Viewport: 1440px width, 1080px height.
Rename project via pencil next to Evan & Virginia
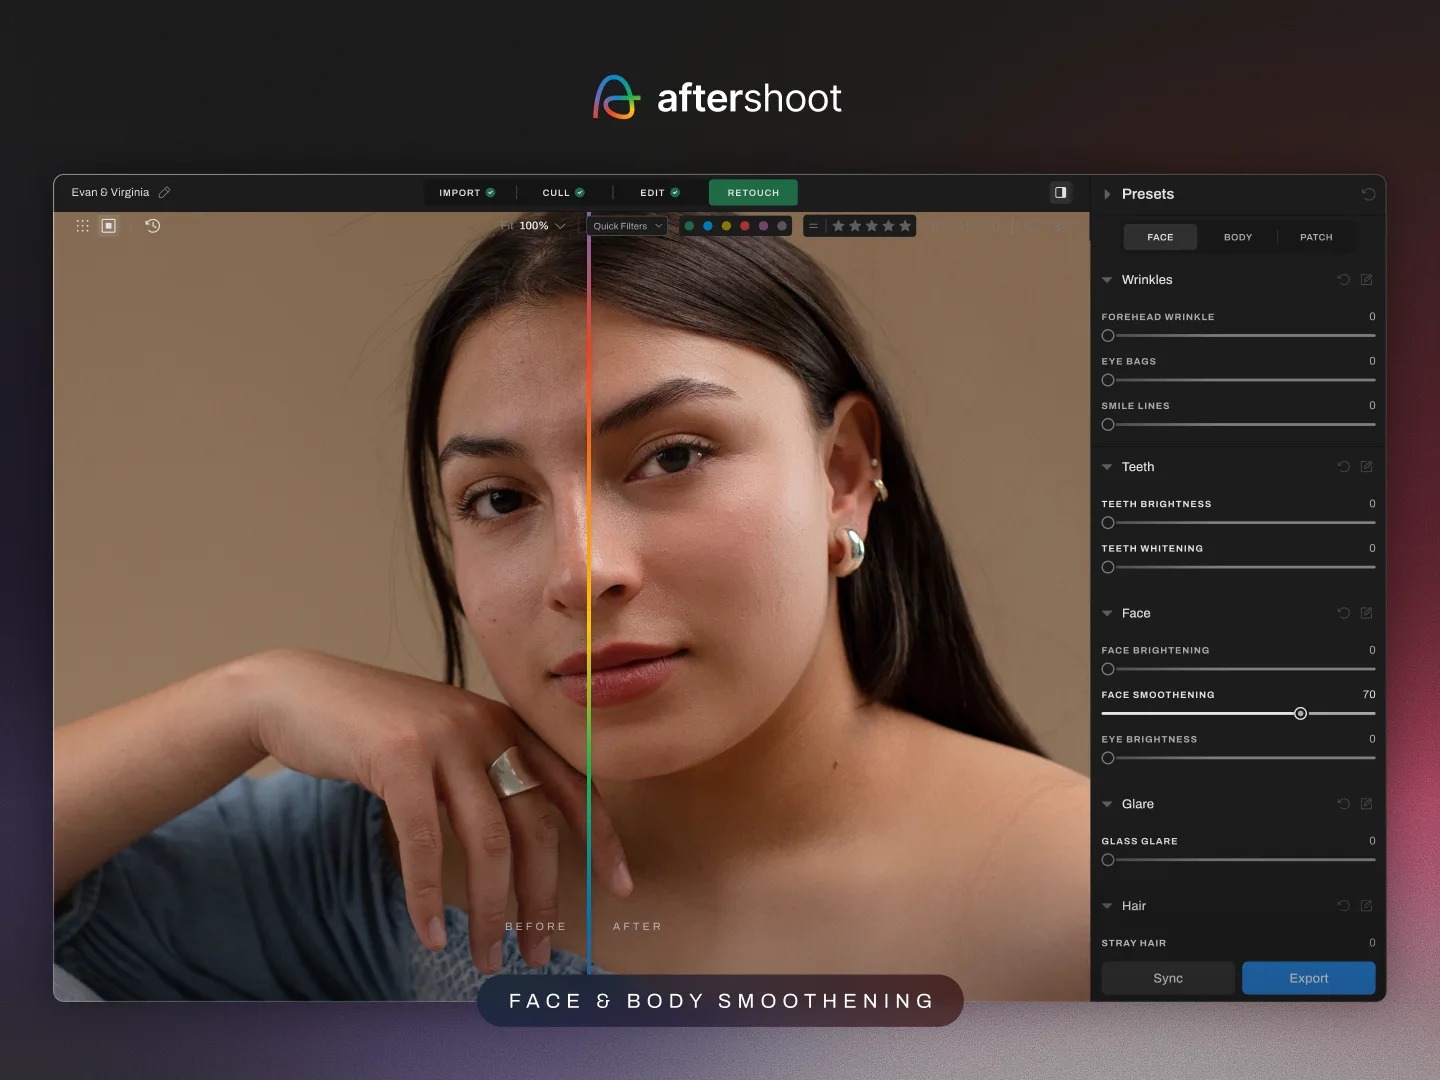(x=163, y=192)
